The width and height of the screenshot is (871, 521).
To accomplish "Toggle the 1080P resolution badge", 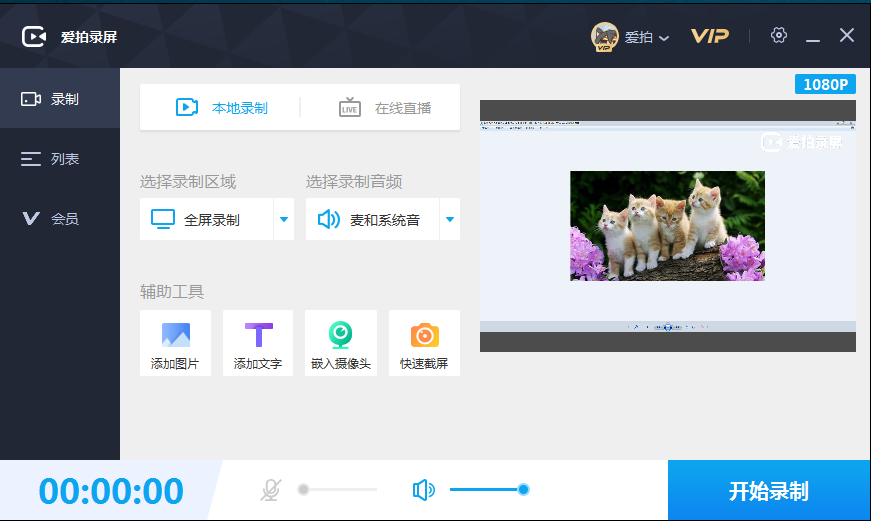I will (x=825, y=84).
